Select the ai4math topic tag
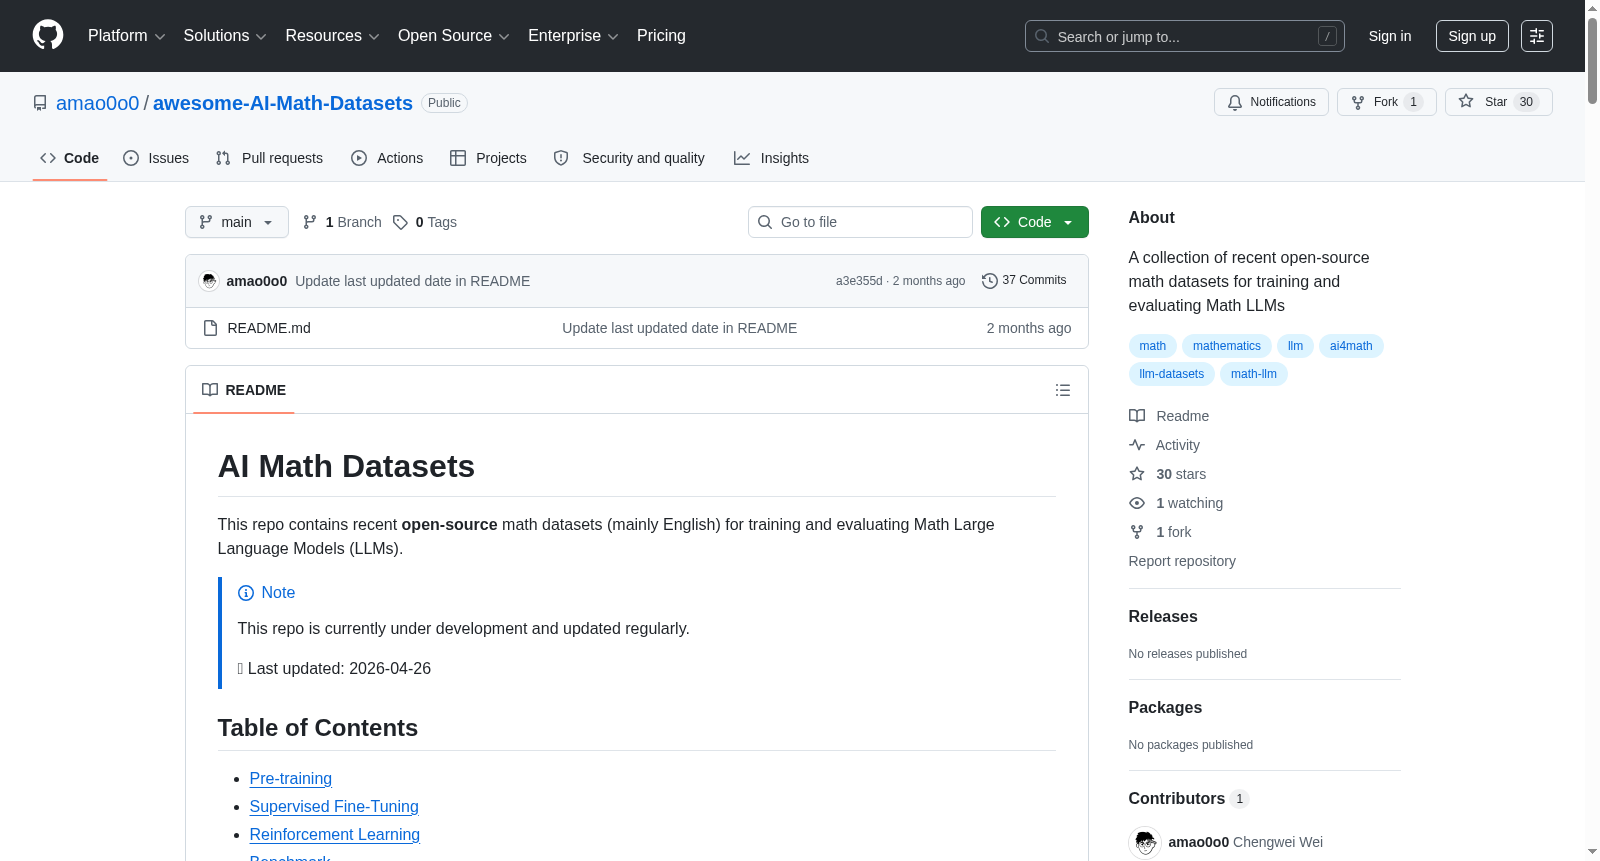 (1351, 346)
